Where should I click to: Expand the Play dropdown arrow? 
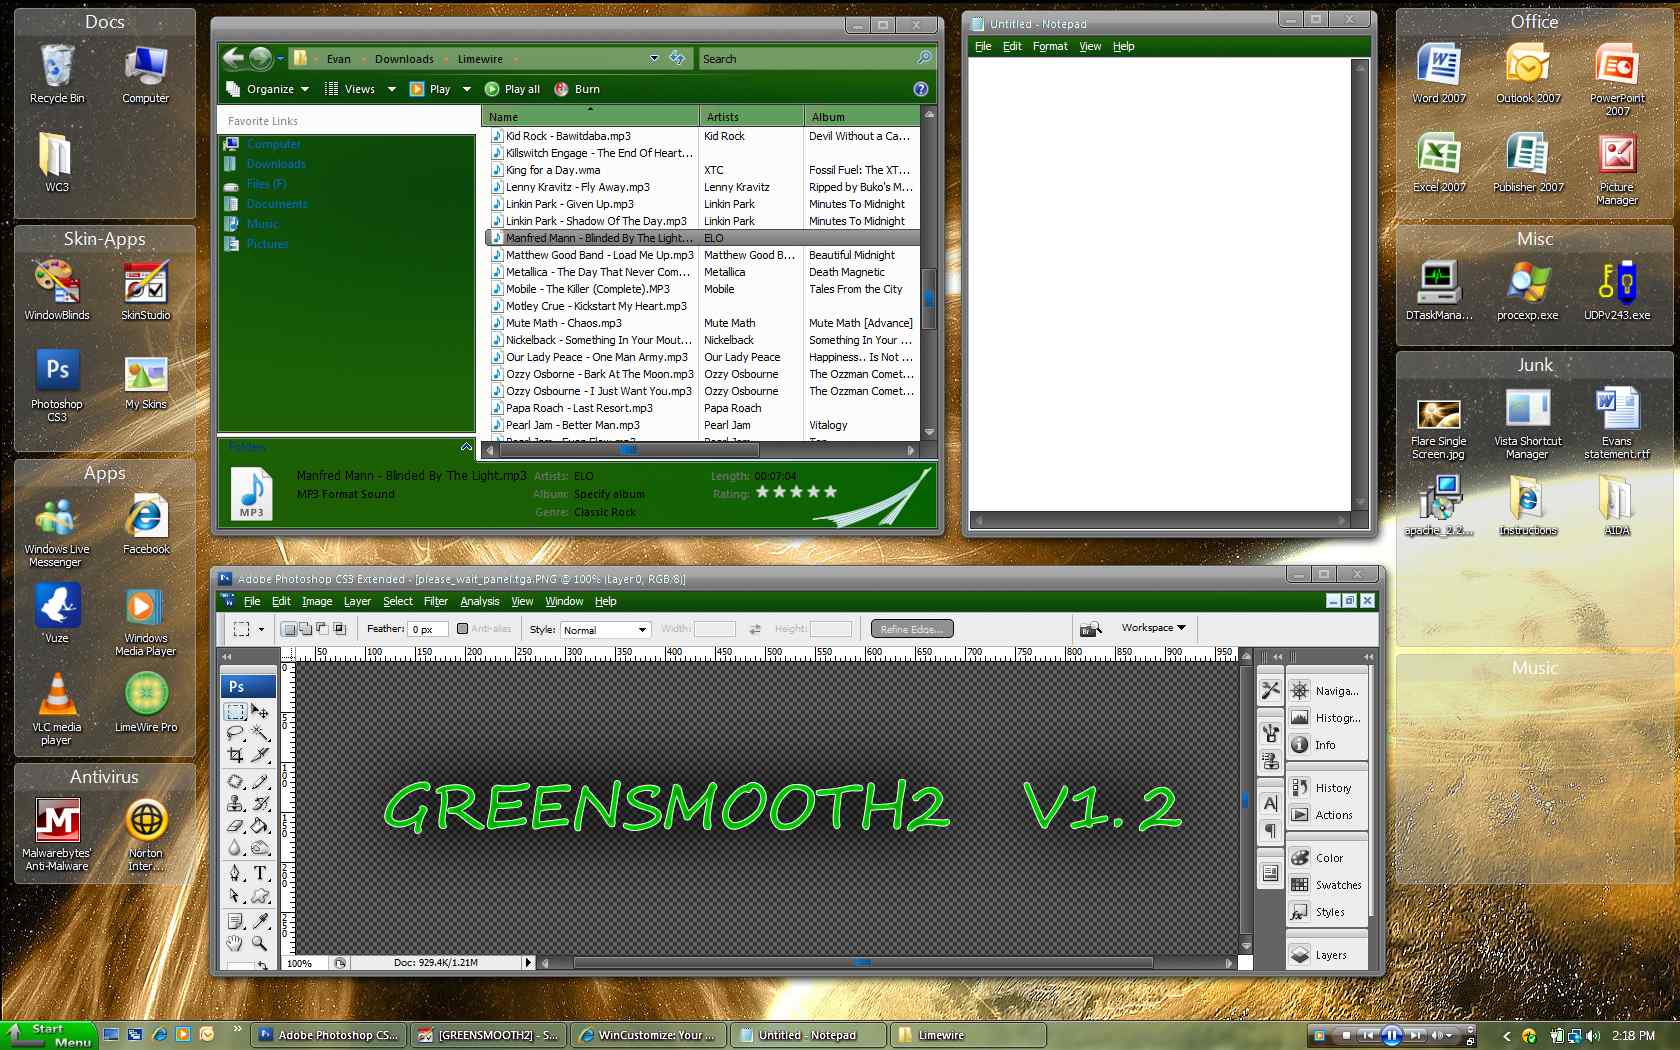467,89
